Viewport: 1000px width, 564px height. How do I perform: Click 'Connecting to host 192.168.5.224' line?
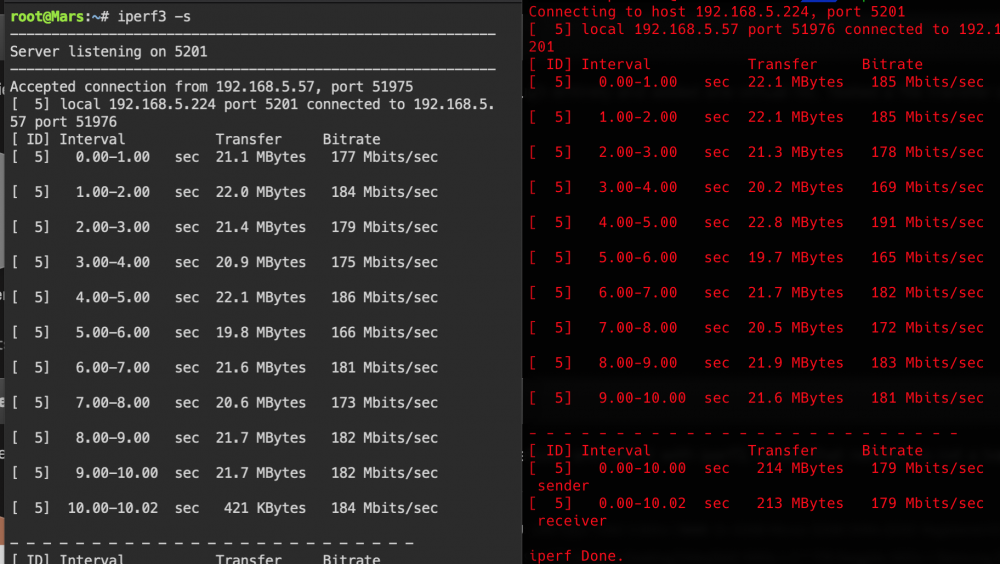click(x=717, y=11)
